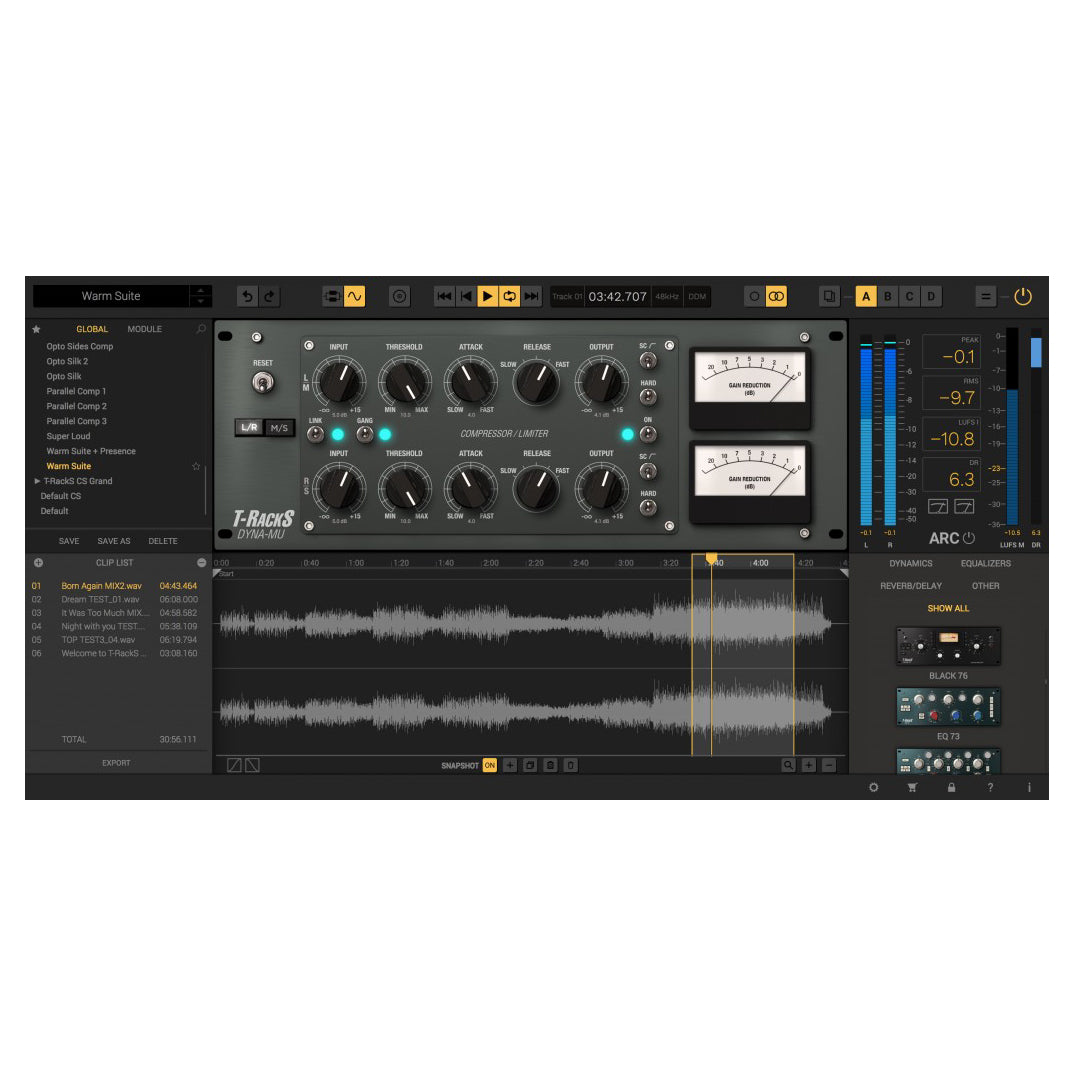This screenshot has height=1076, width=1076.
Task: Select comparison slot C
Action: point(909,296)
